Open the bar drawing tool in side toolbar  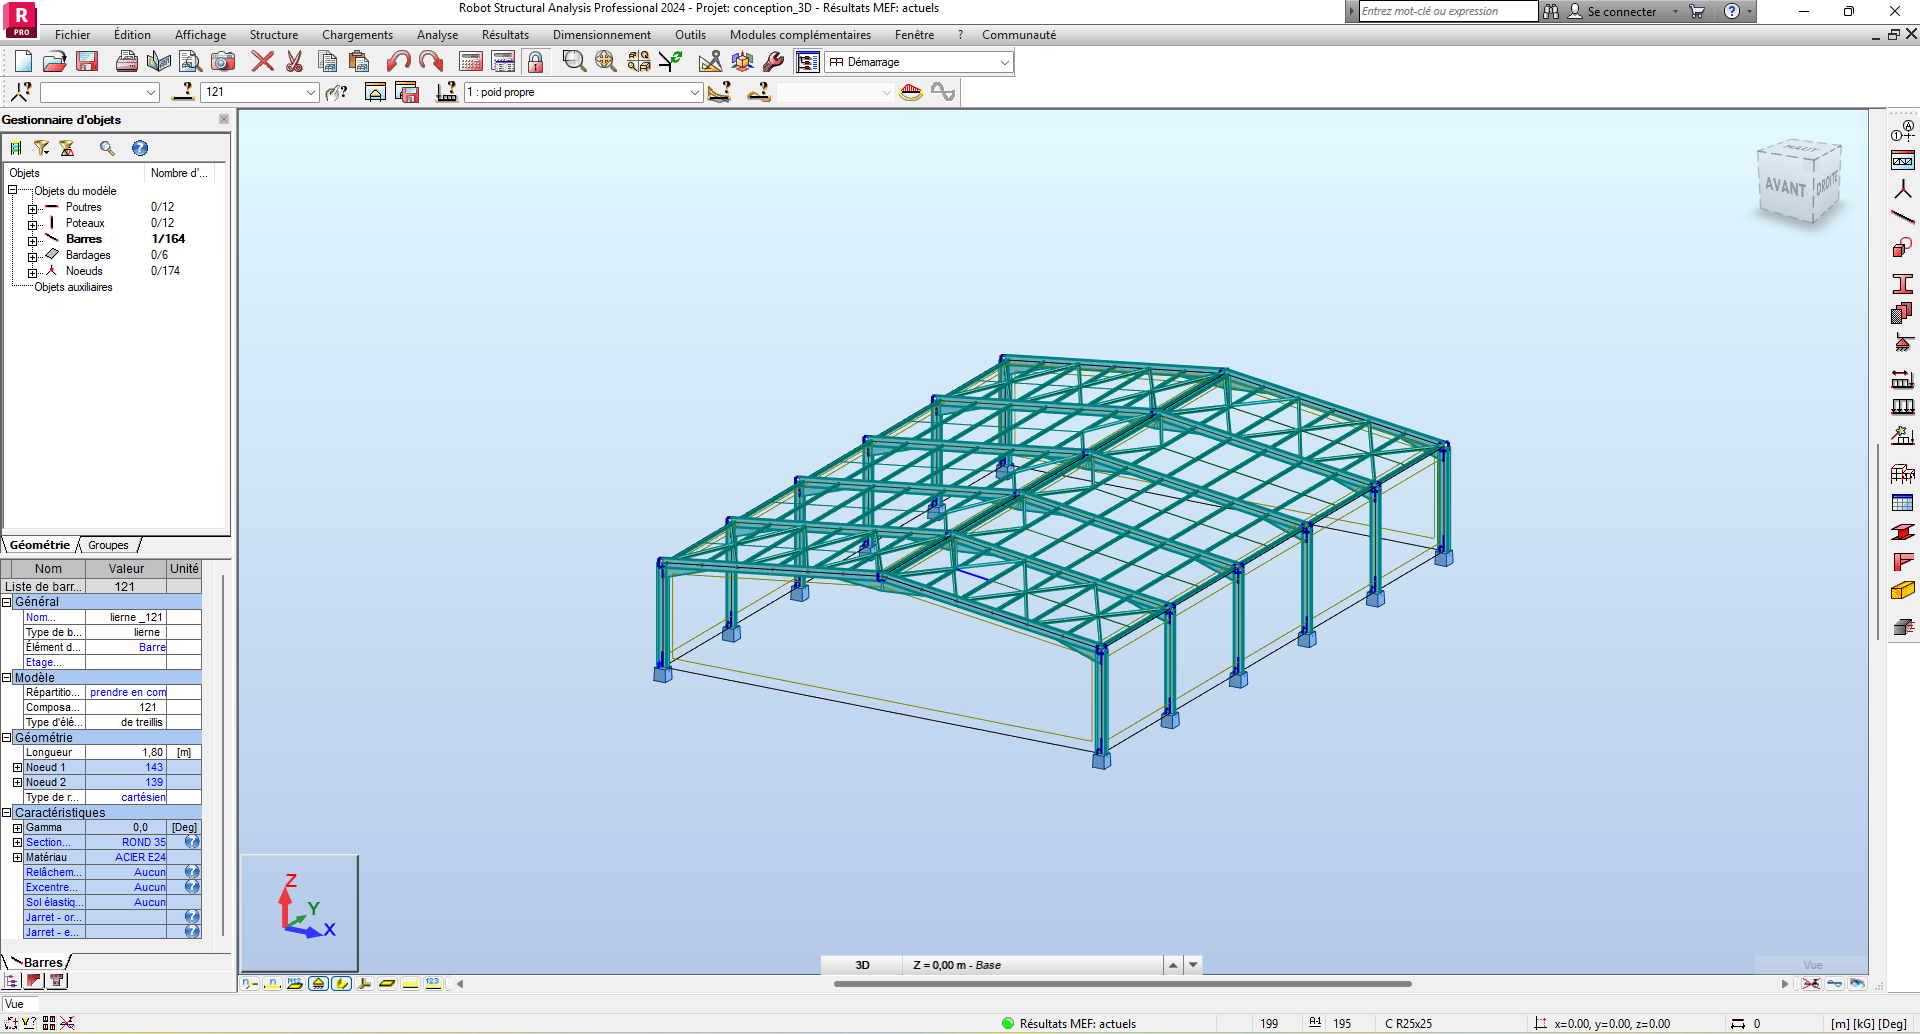[1903, 217]
